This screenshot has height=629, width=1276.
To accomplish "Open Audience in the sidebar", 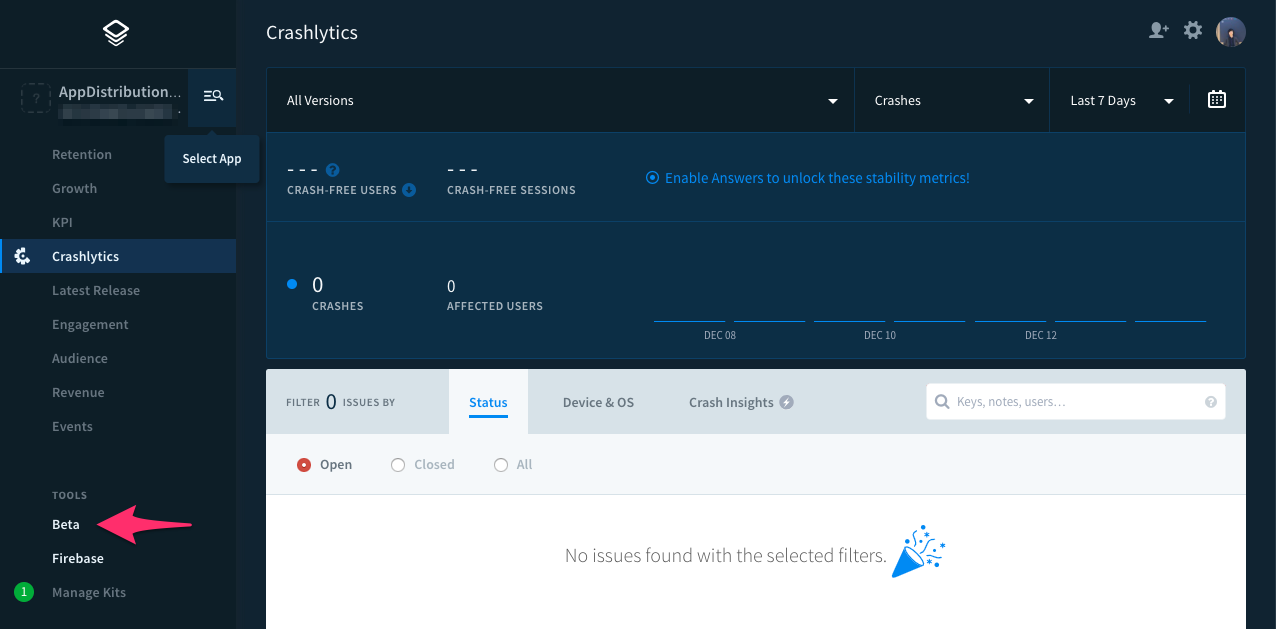I will point(80,358).
